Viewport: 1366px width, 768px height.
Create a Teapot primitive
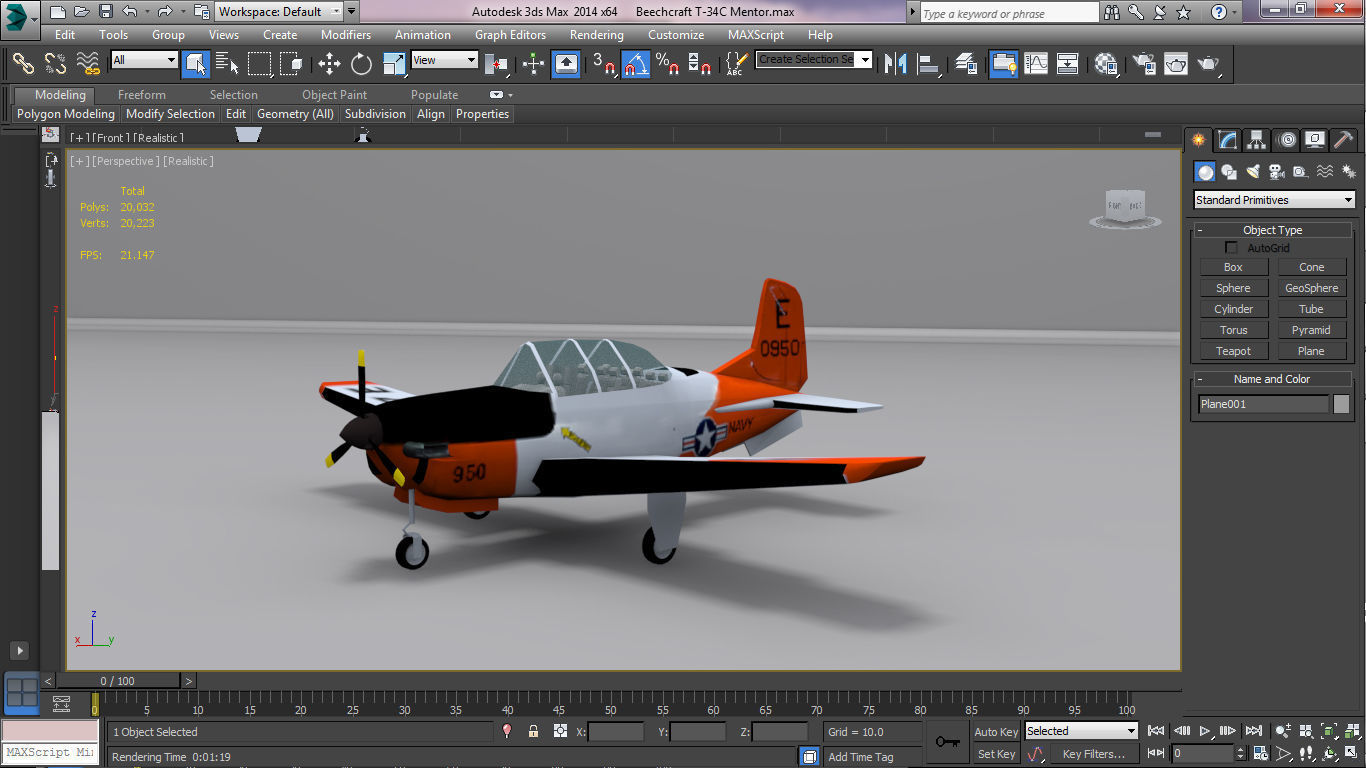[1233, 351]
